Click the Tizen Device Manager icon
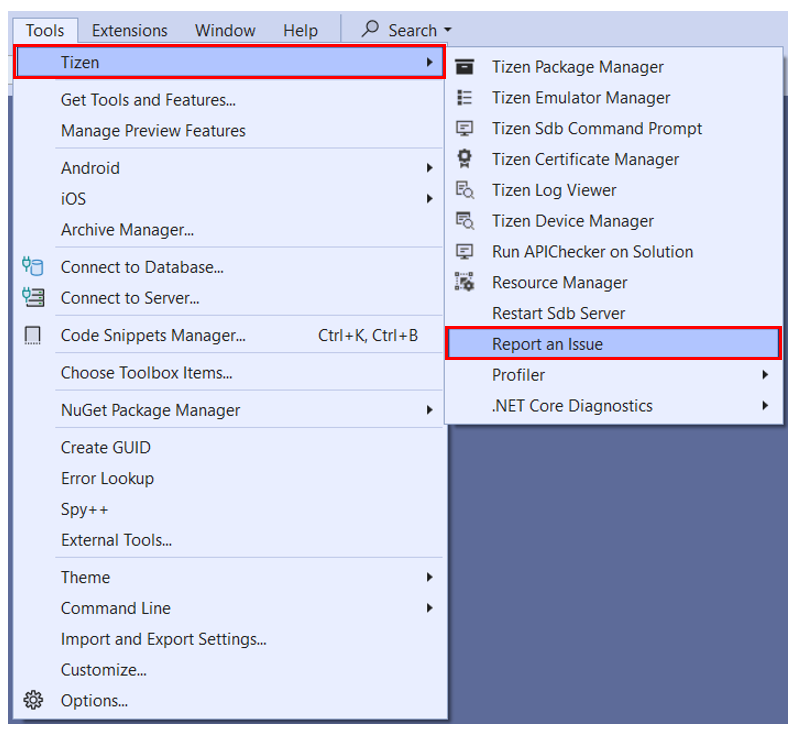 click(x=464, y=221)
